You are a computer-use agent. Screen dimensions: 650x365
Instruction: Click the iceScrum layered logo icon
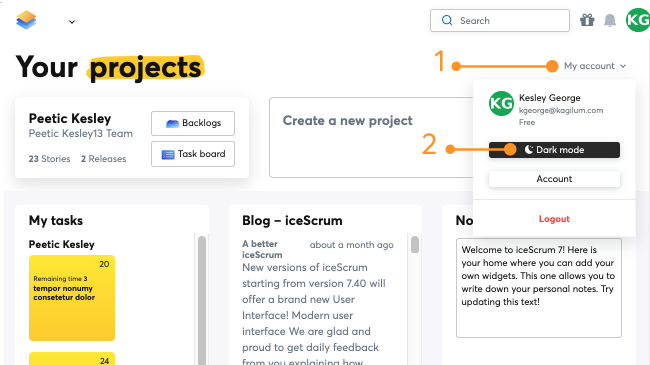coord(26,20)
